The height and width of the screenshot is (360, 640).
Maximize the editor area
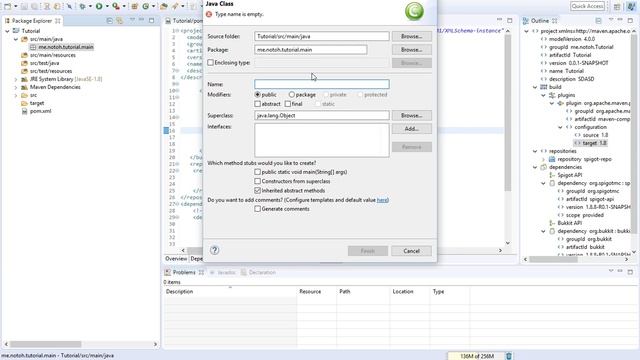[x=510, y=20]
